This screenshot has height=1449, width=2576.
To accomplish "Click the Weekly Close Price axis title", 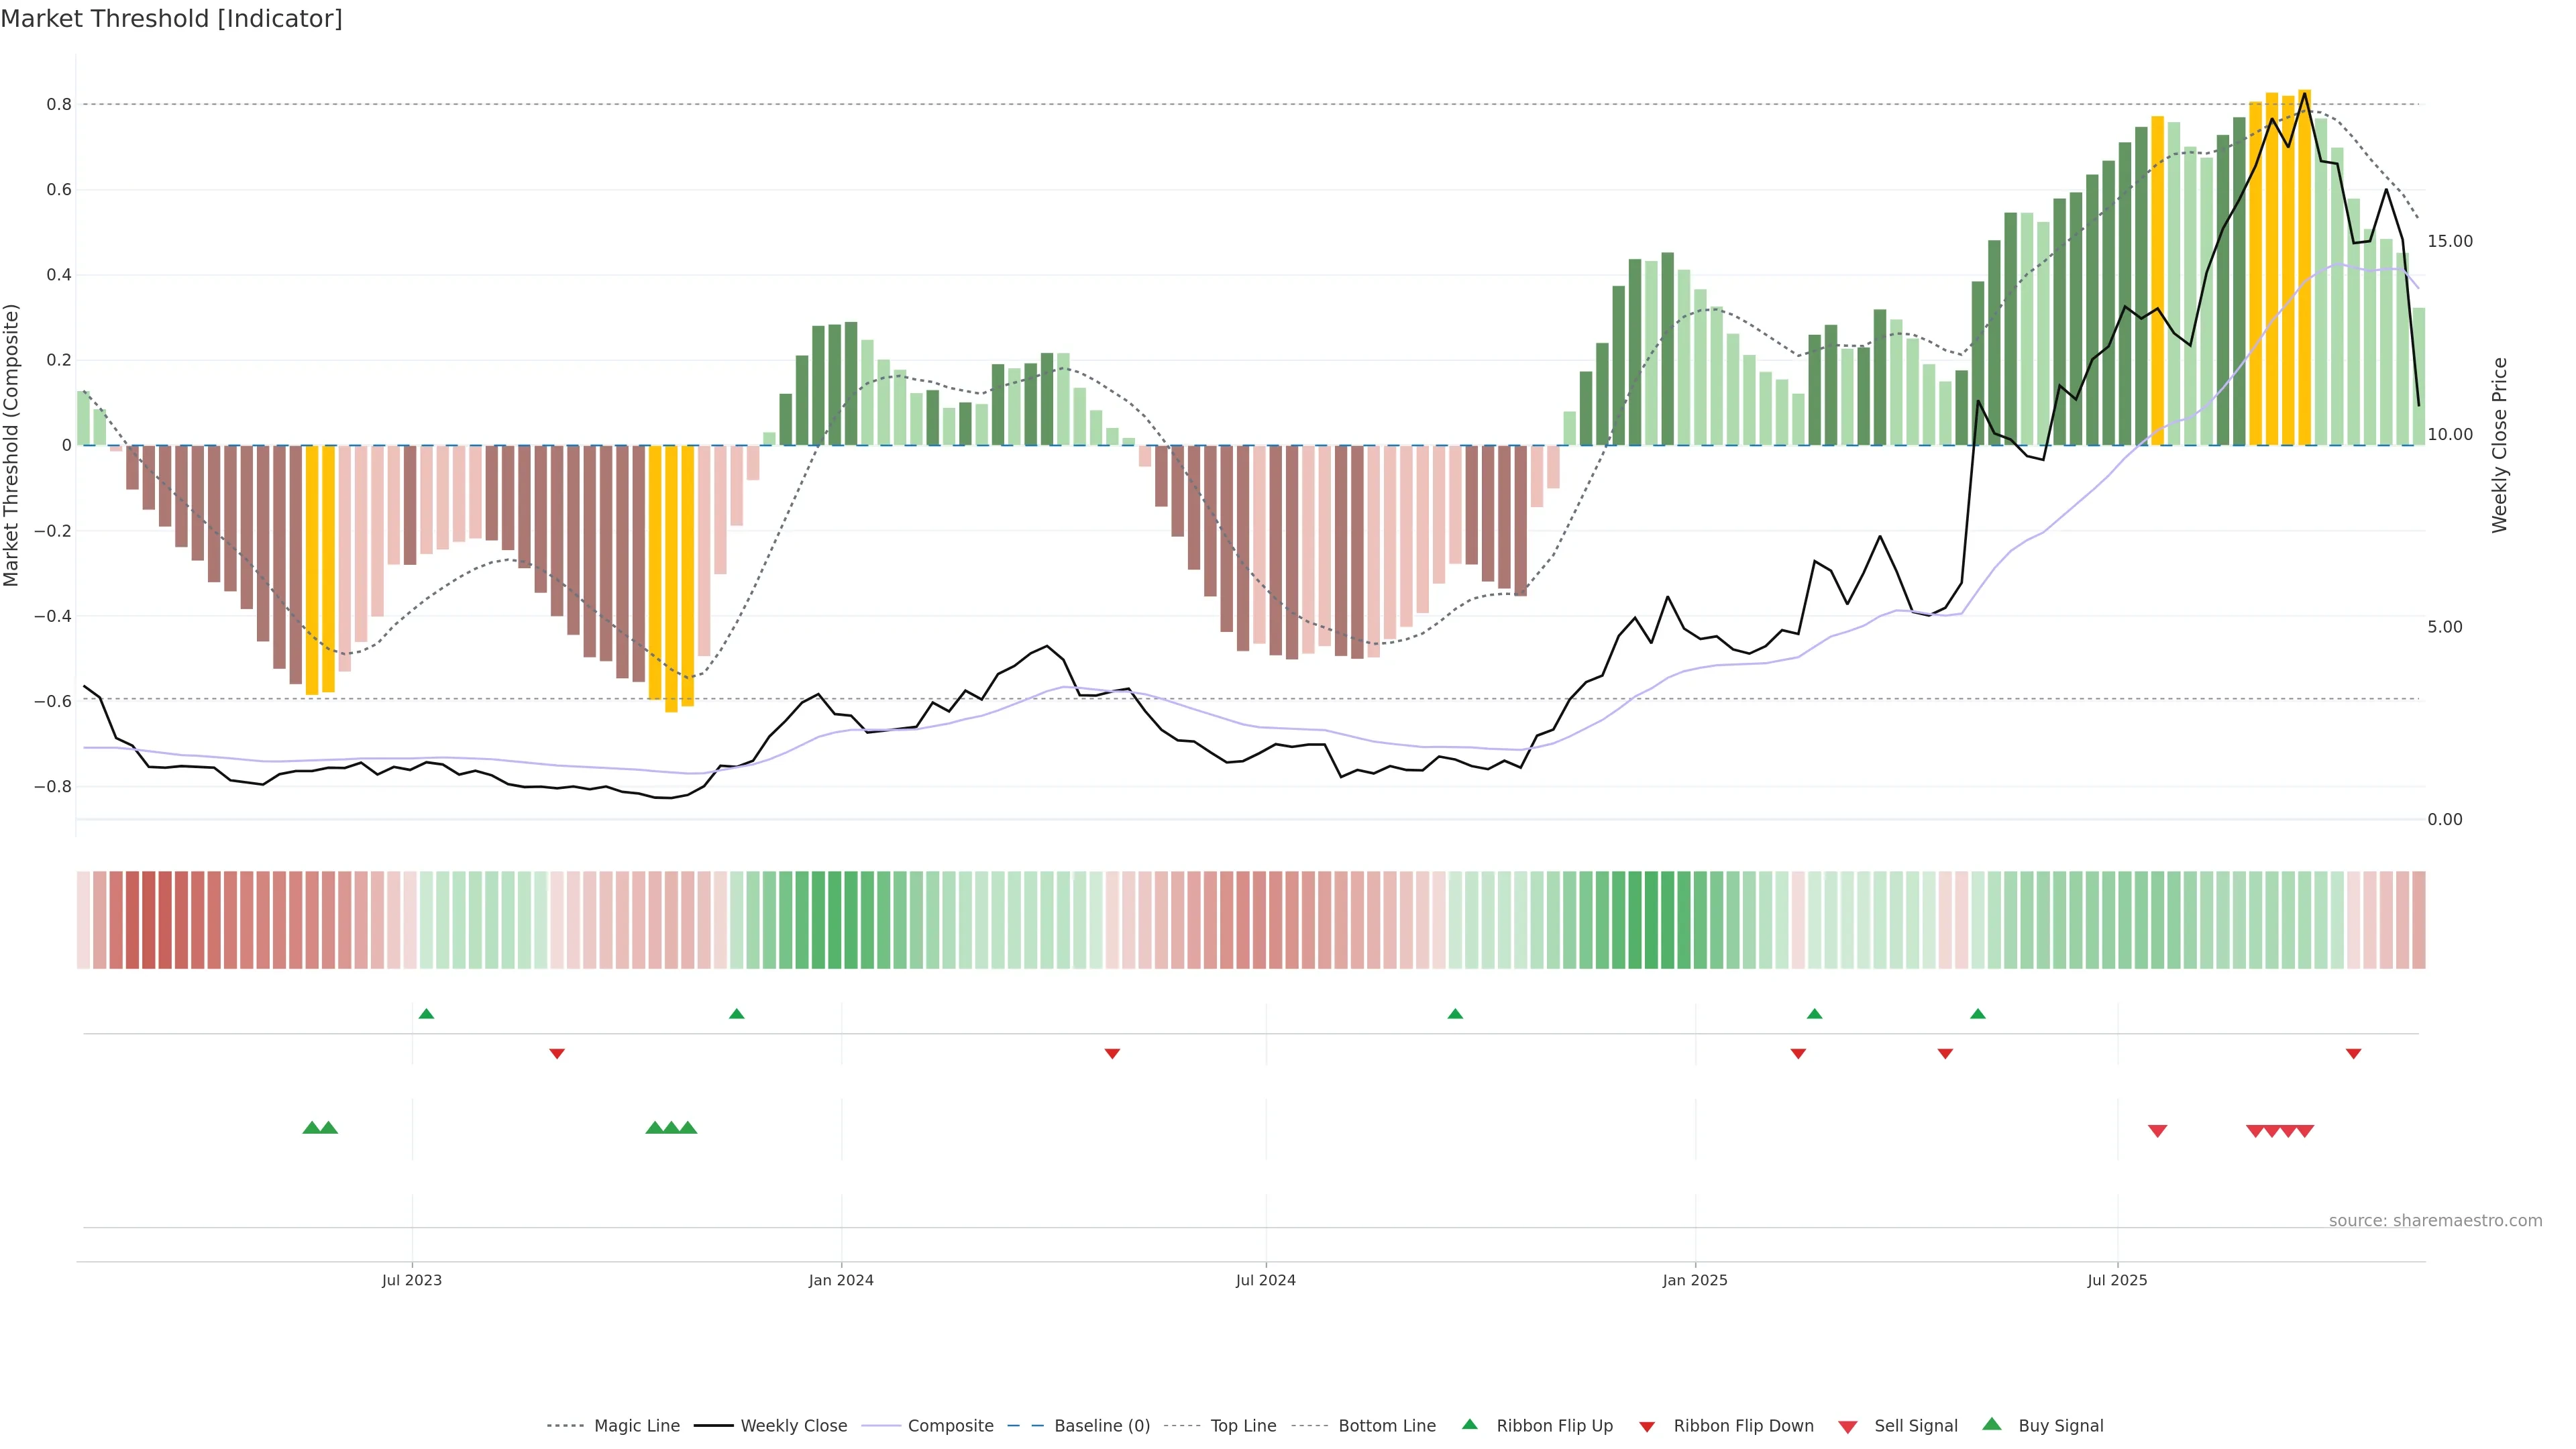I will pyautogui.click(x=2500, y=445).
